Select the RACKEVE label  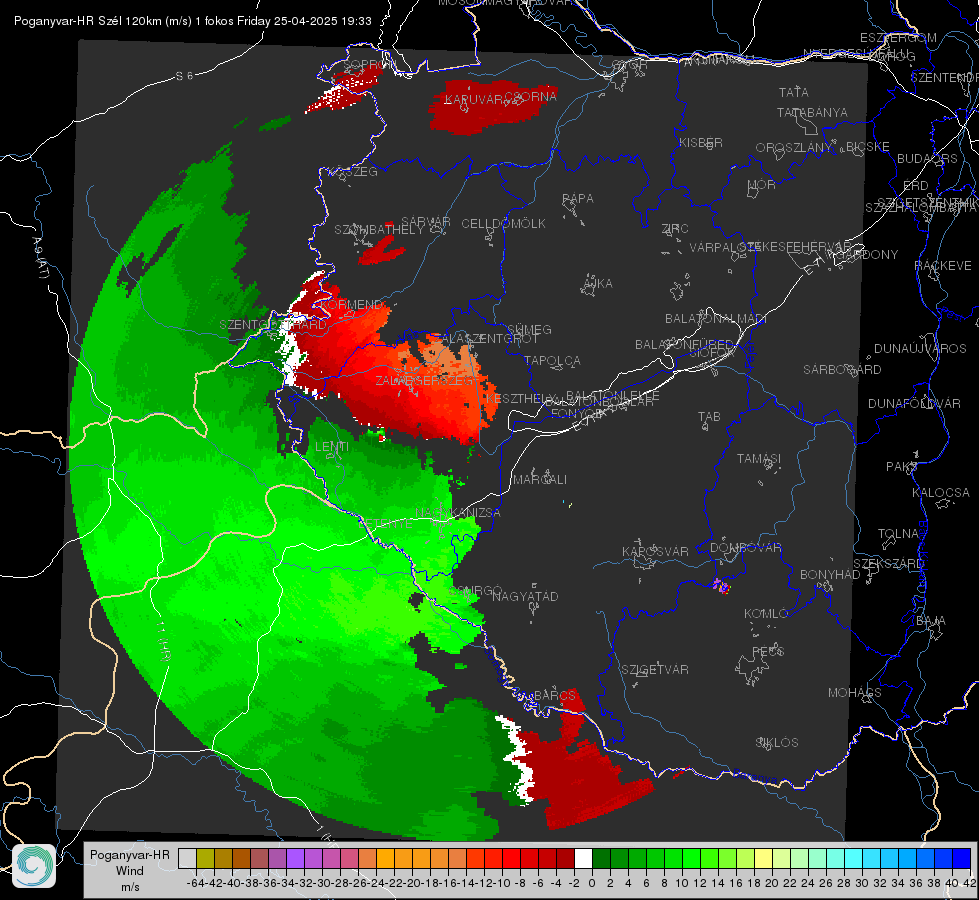943,265
